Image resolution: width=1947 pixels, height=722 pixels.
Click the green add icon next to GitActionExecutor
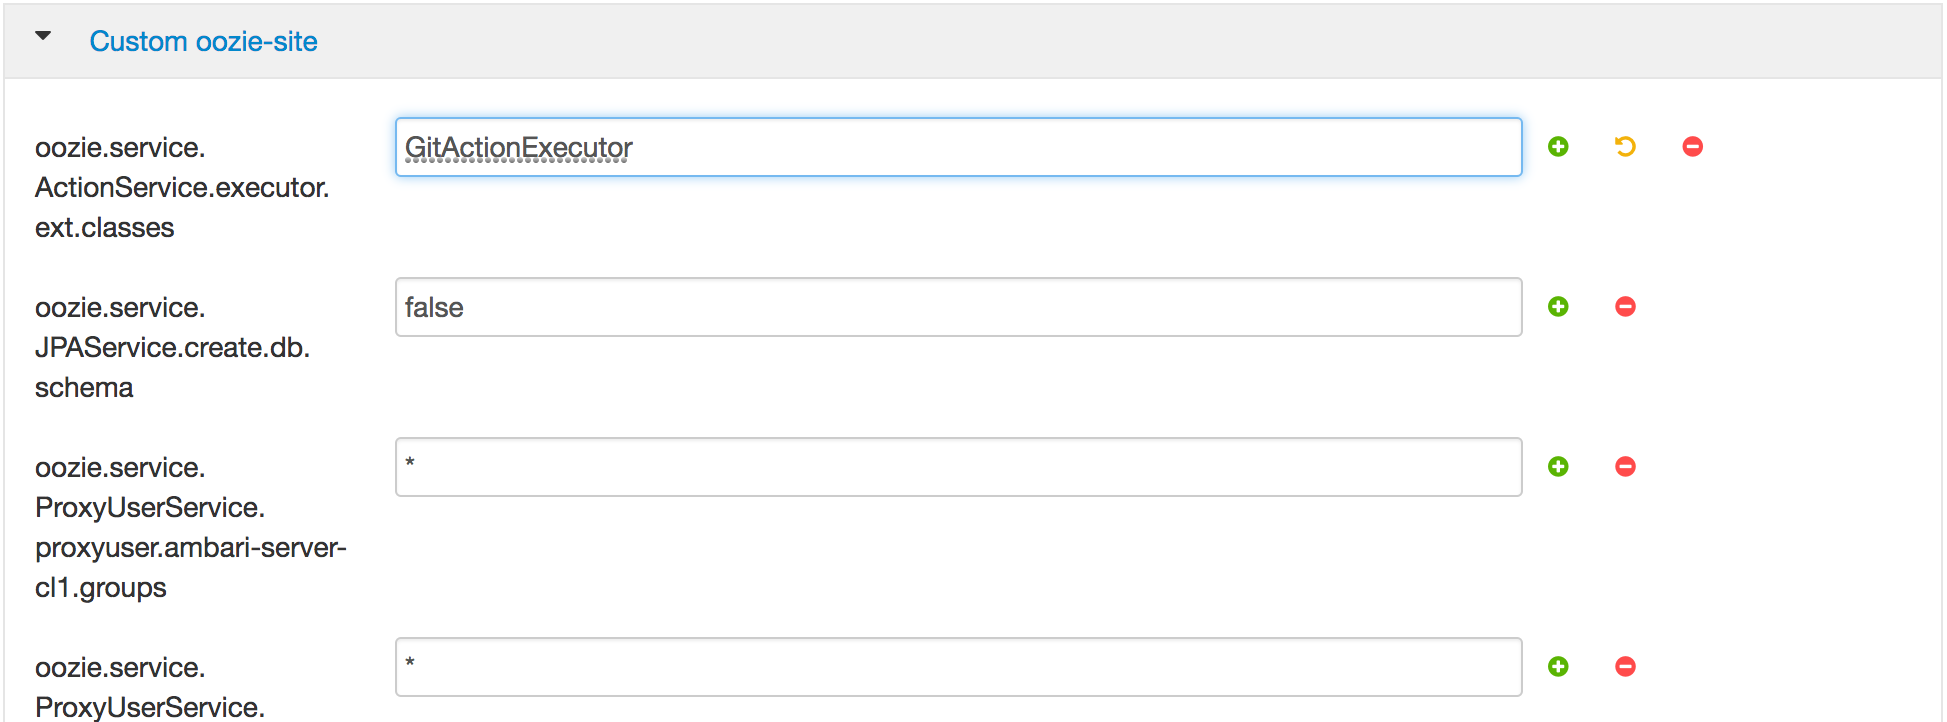pos(1560,146)
